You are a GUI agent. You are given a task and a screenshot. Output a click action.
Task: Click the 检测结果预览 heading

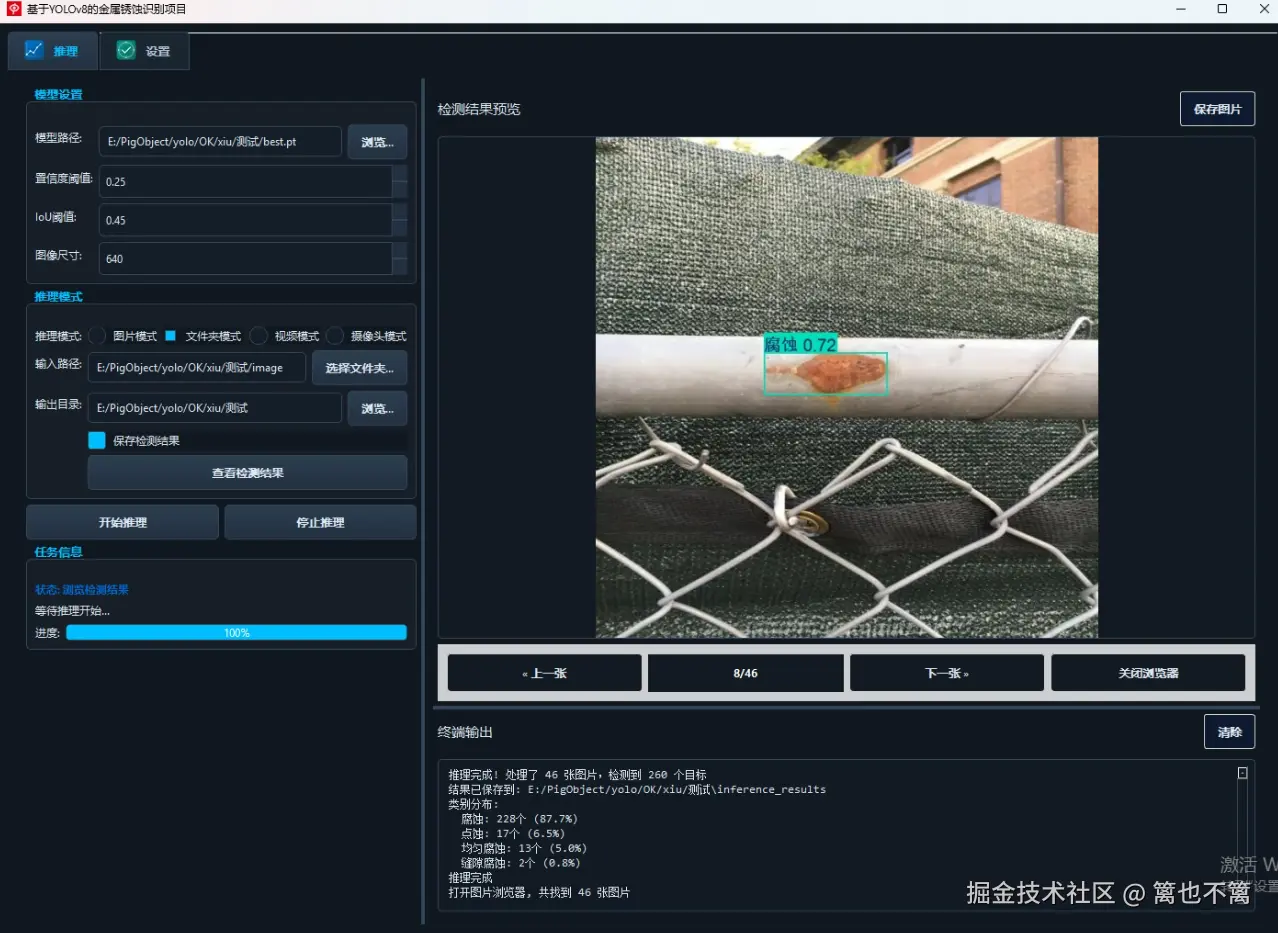(x=479, y=109)
